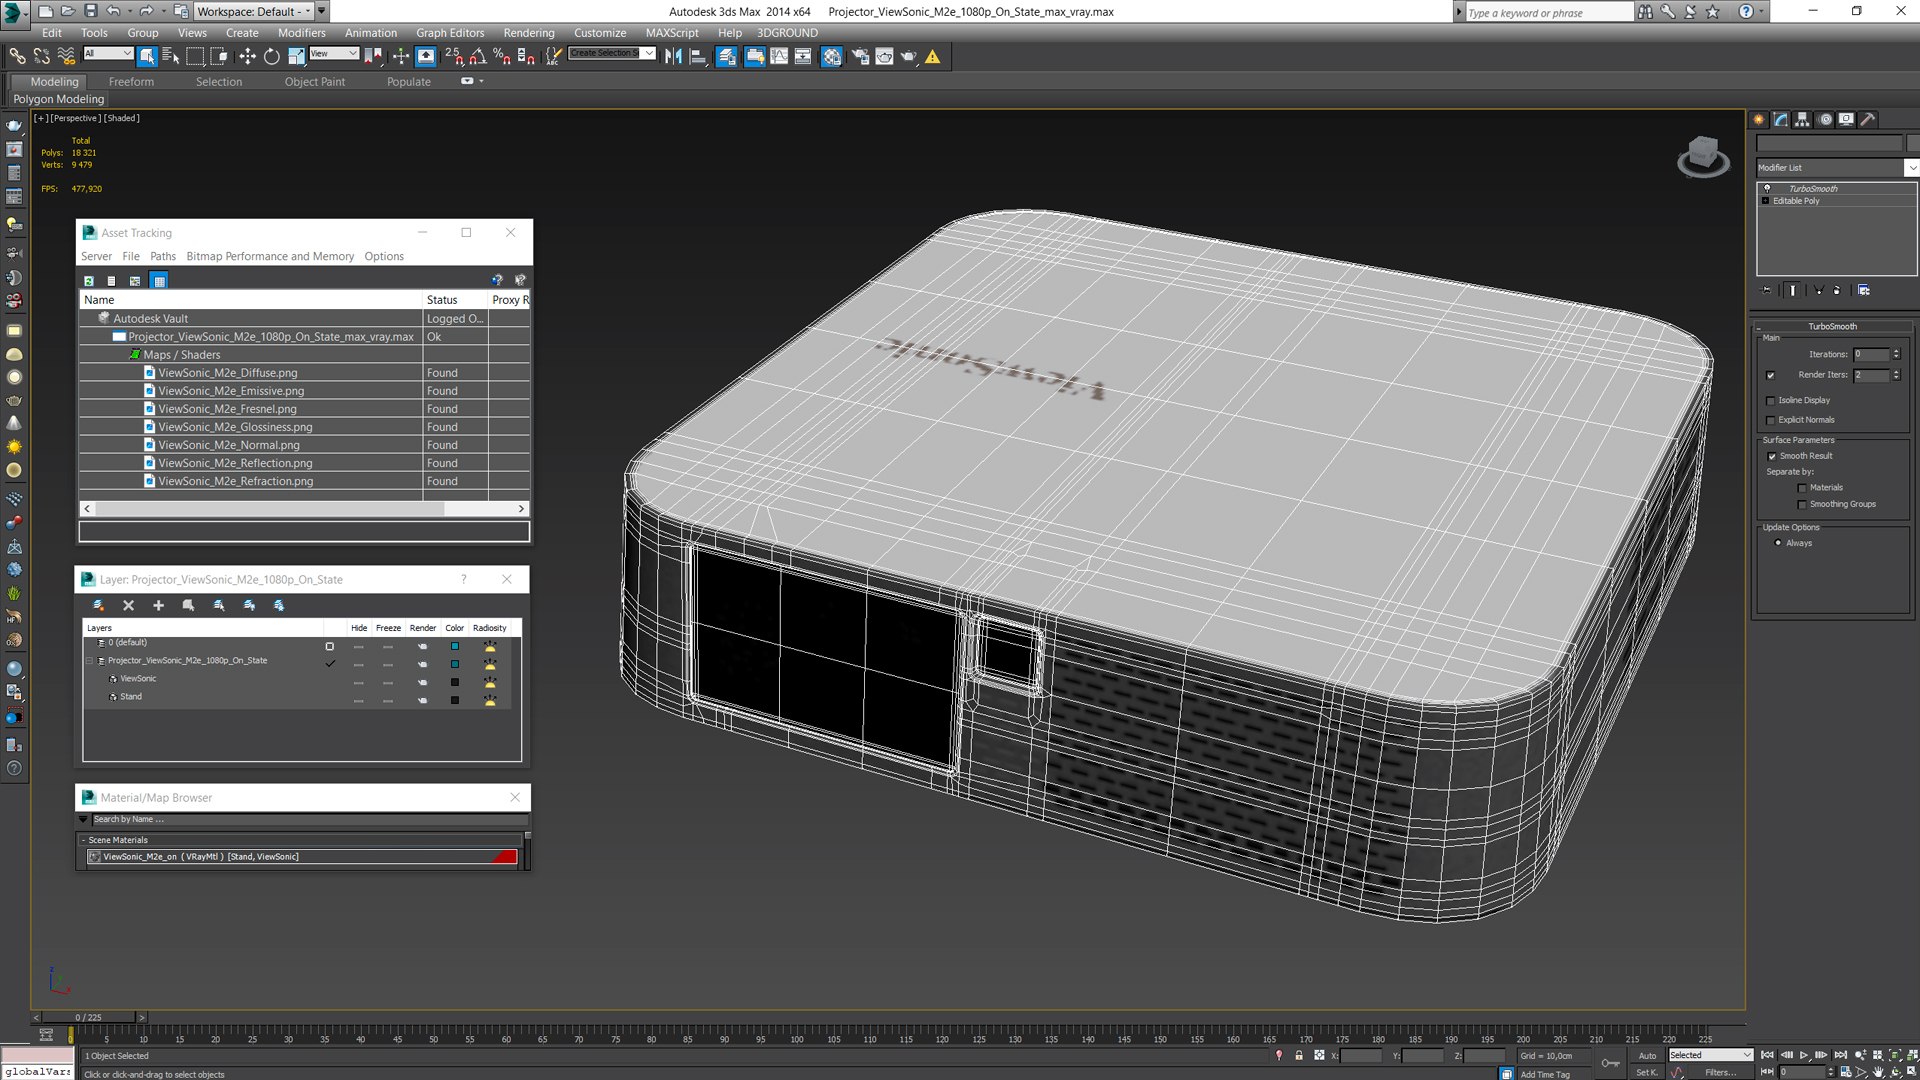Click the Polygon Modeling panel button
The image size is (1920, 1080).
[x=58, y=99]
